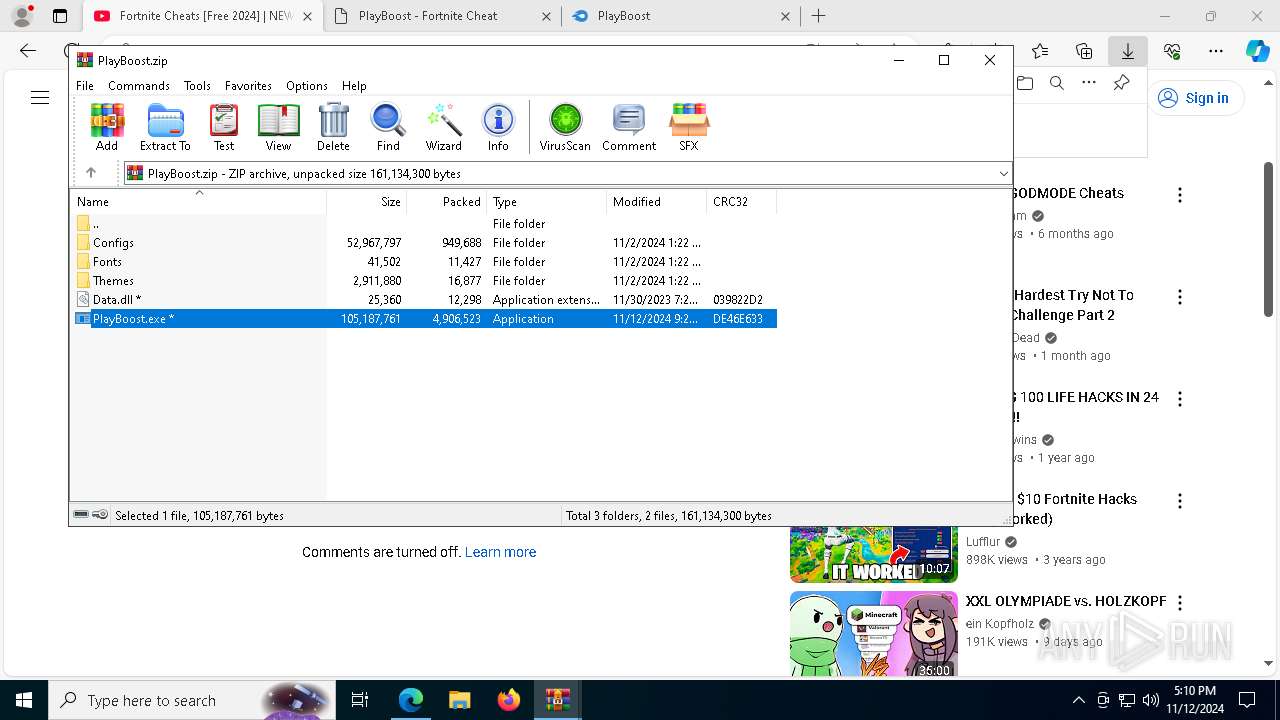Click the YouTube Sign in button
The width and height of the screenshot is (1280, 720).
pyautogui.click(x=1195, y=98)
